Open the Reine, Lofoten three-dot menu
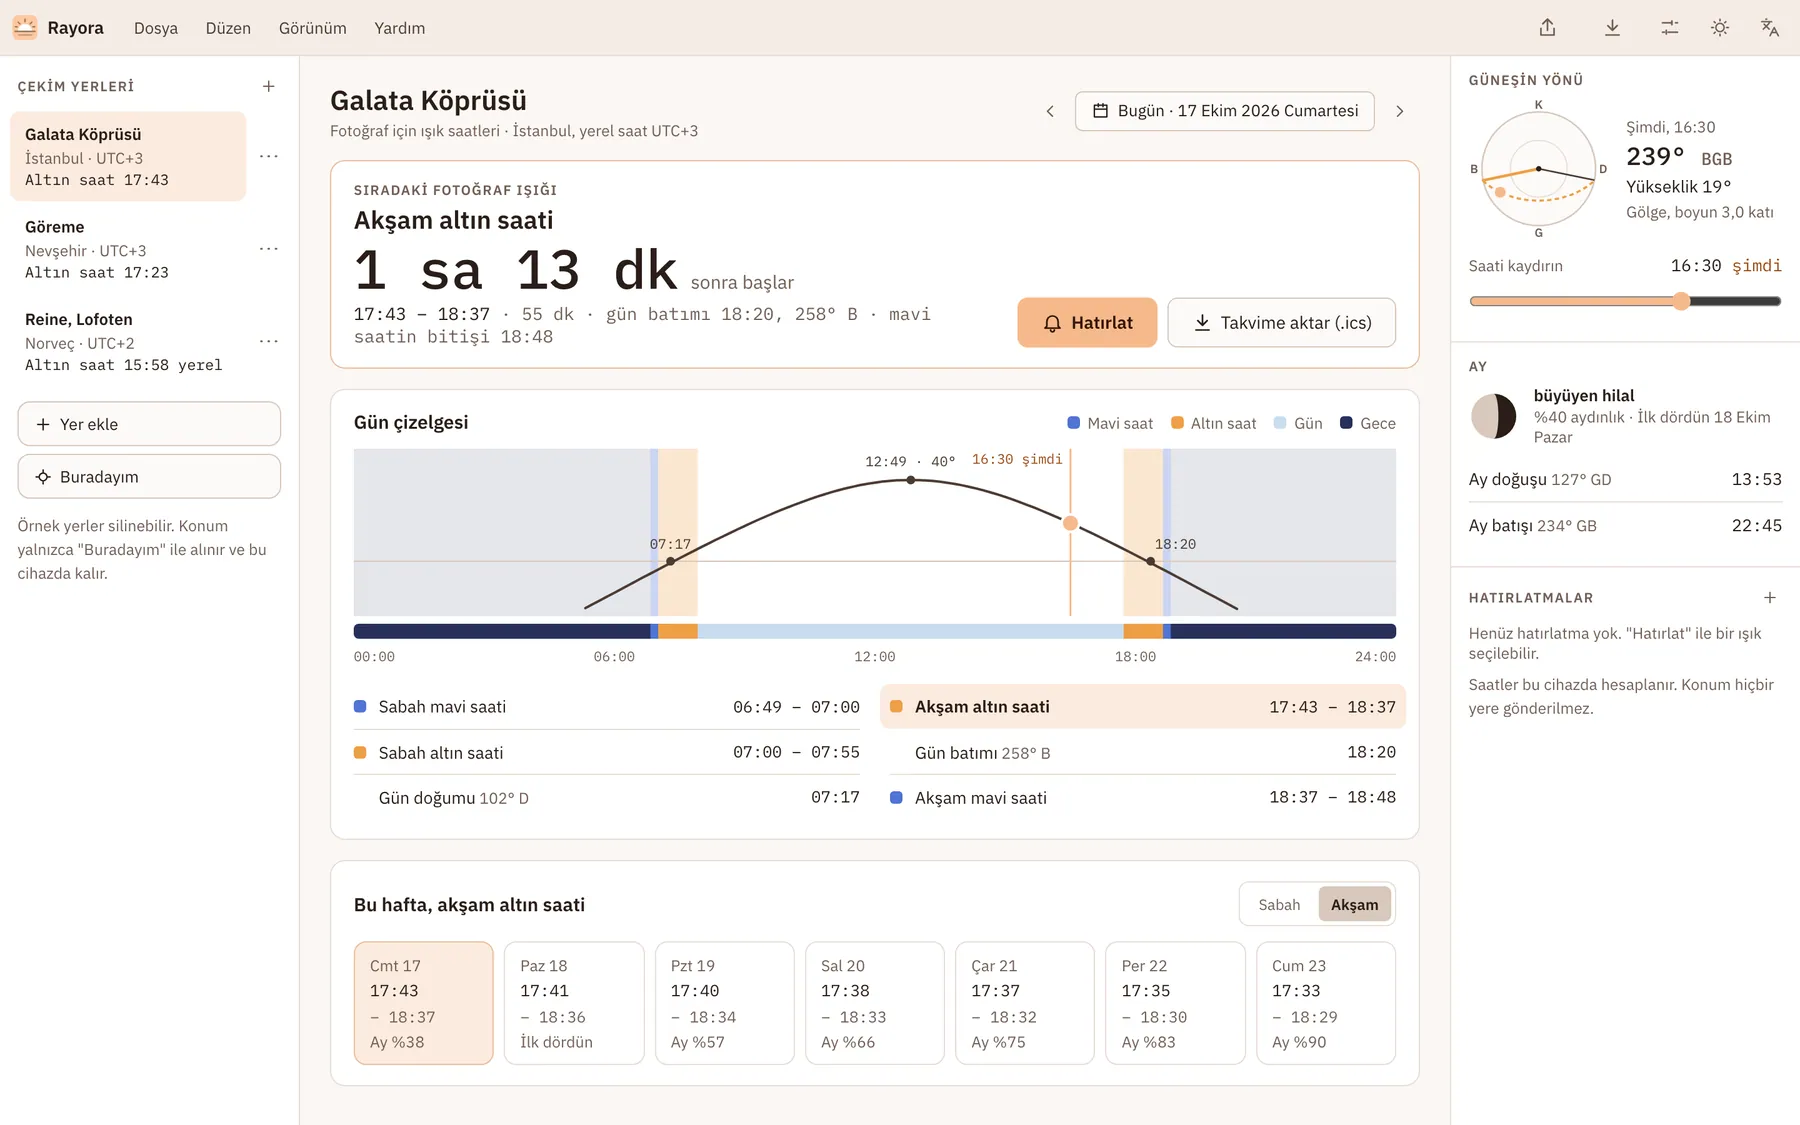This screenshot has height=1125, width=1800. (268, 341)
